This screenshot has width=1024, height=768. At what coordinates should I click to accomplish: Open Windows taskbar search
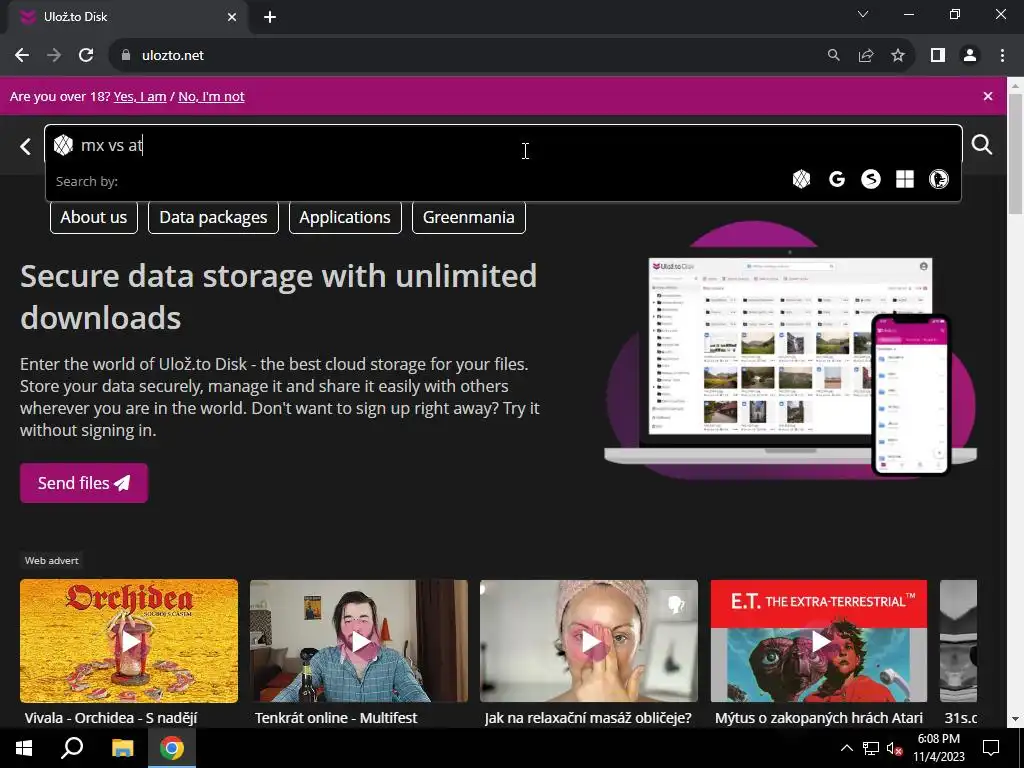click(72, 748)
